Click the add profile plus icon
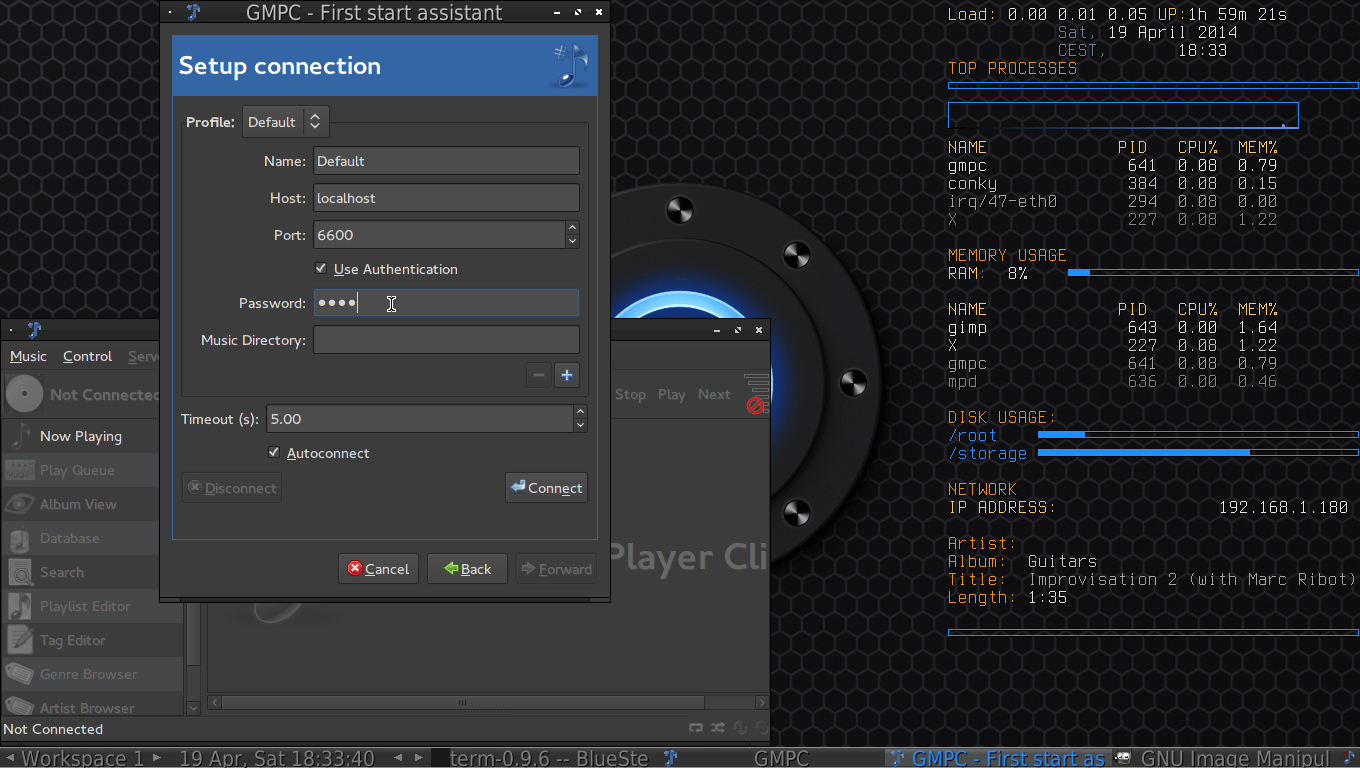Viewport: 1360px width, 768px height. (x=567, y=375)
